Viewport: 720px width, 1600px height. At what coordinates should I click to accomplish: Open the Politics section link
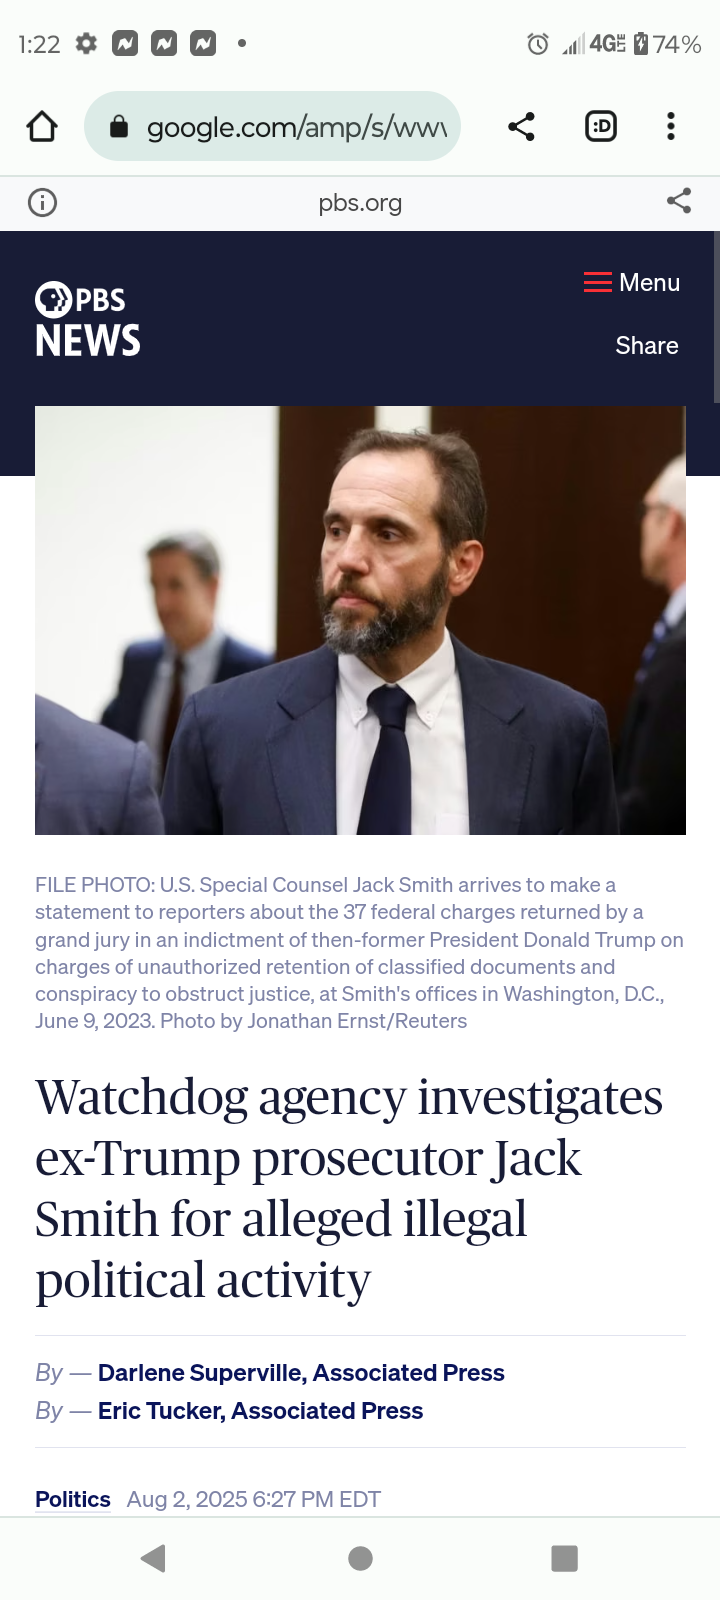point(73,1499)
